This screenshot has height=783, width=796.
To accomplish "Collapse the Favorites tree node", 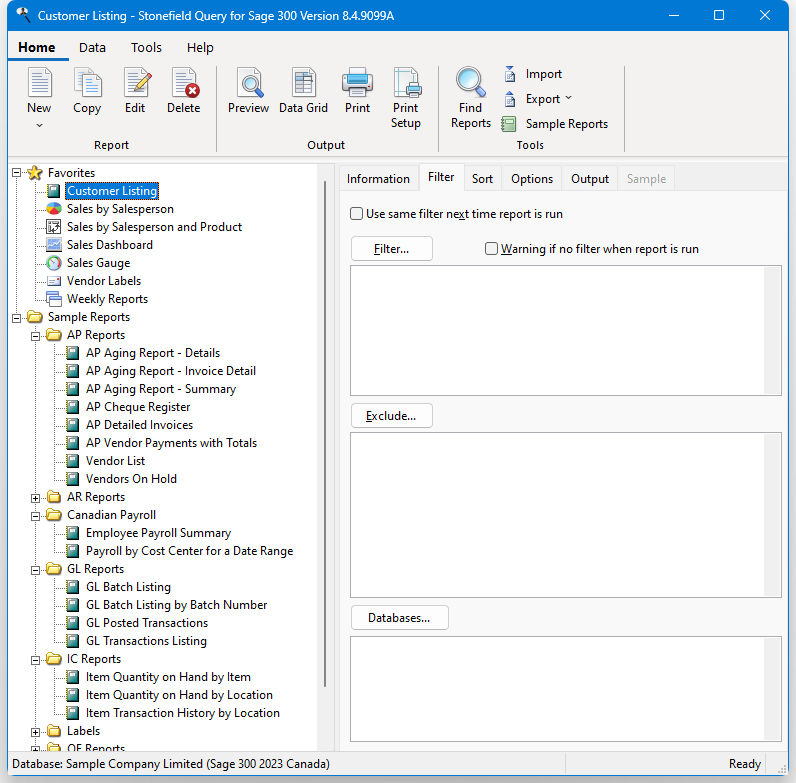I will pos(17,173).
